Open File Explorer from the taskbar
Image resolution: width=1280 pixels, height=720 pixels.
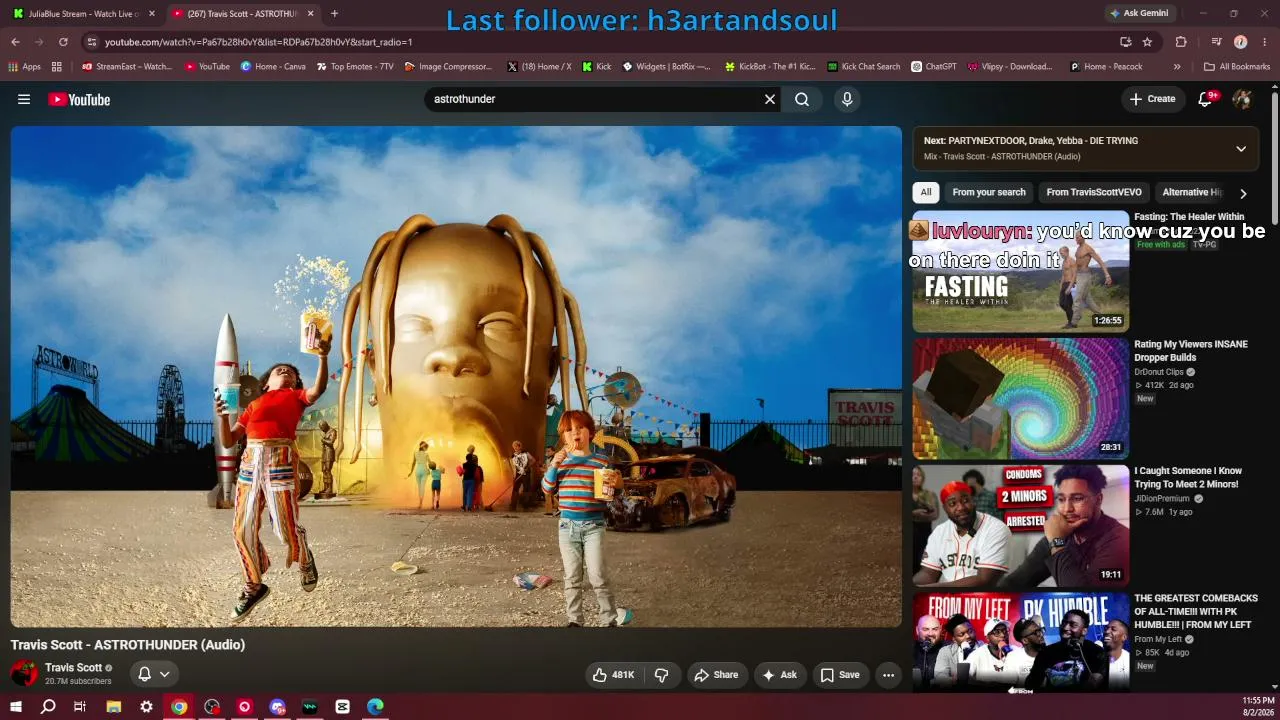pos(113,706)
